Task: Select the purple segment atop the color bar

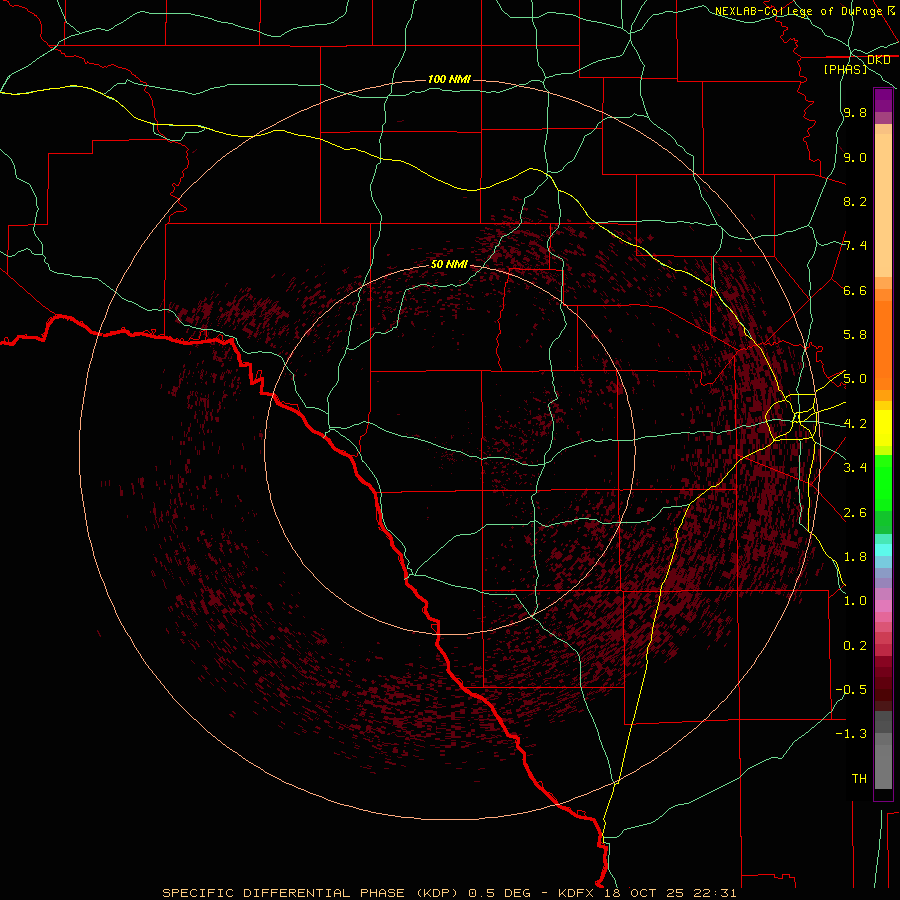Action: pos(883,100)
